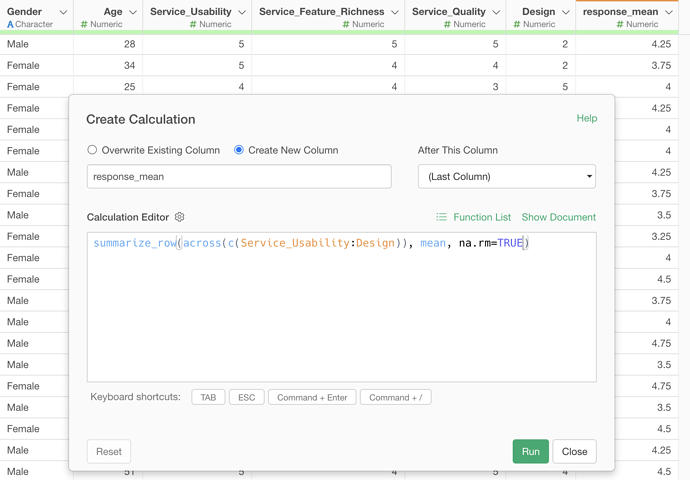Click the Function List icon

pos(441,217)
